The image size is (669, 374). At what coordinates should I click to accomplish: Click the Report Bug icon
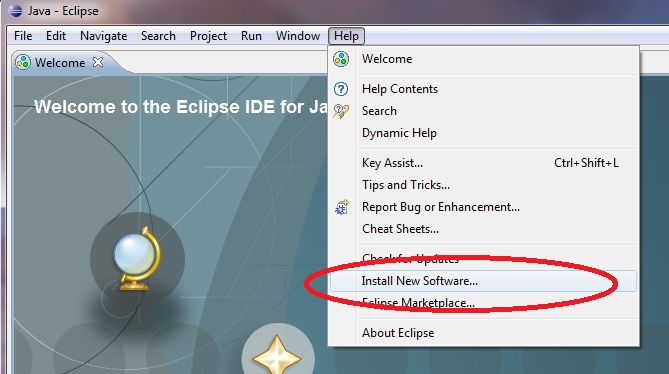click(x=341, y=207)
